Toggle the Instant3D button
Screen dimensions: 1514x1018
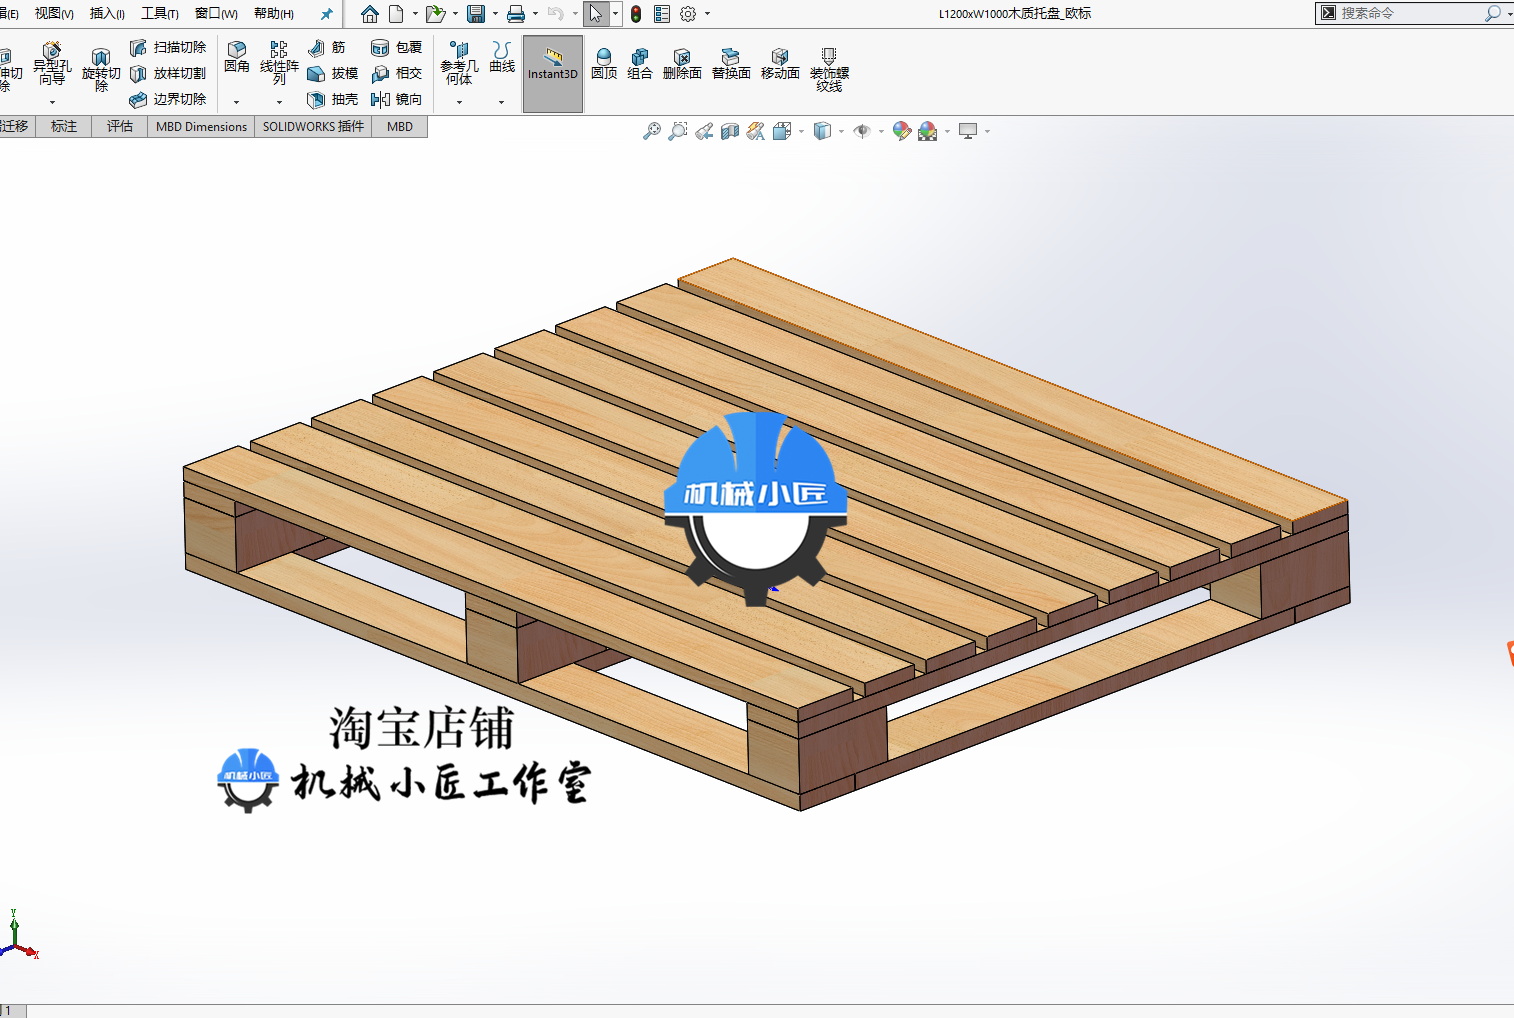[x=553, y=73]
